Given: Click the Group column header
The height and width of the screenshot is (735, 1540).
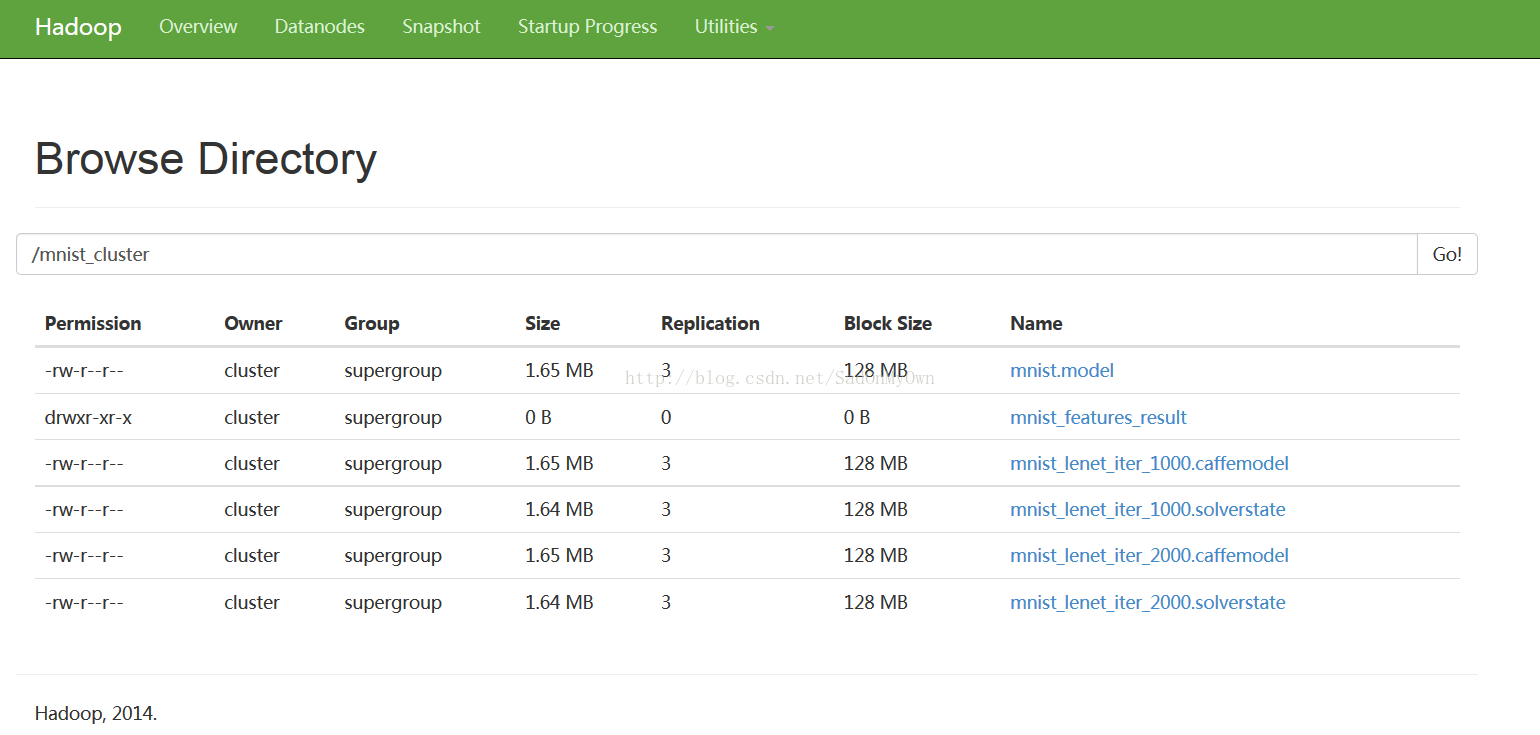Looking at the screenshot, I should pyautogui.click(x=372, y=323).
